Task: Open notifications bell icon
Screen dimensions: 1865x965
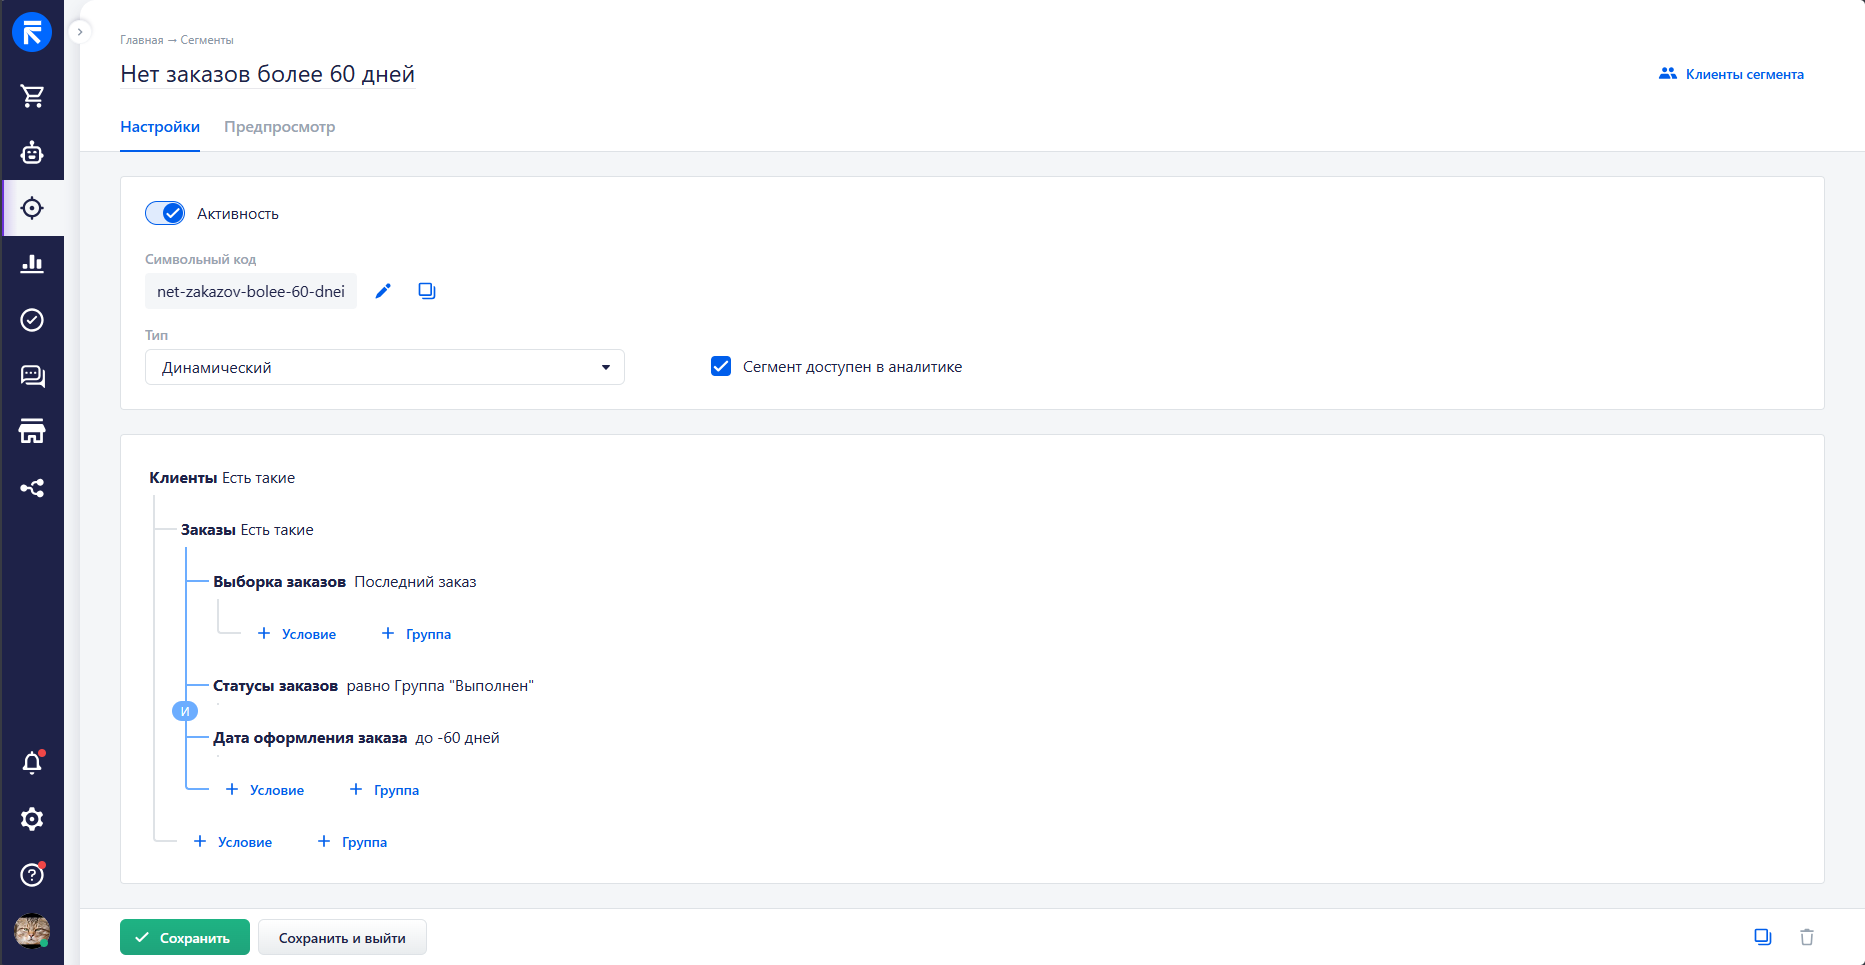Action: pos(32,763)
